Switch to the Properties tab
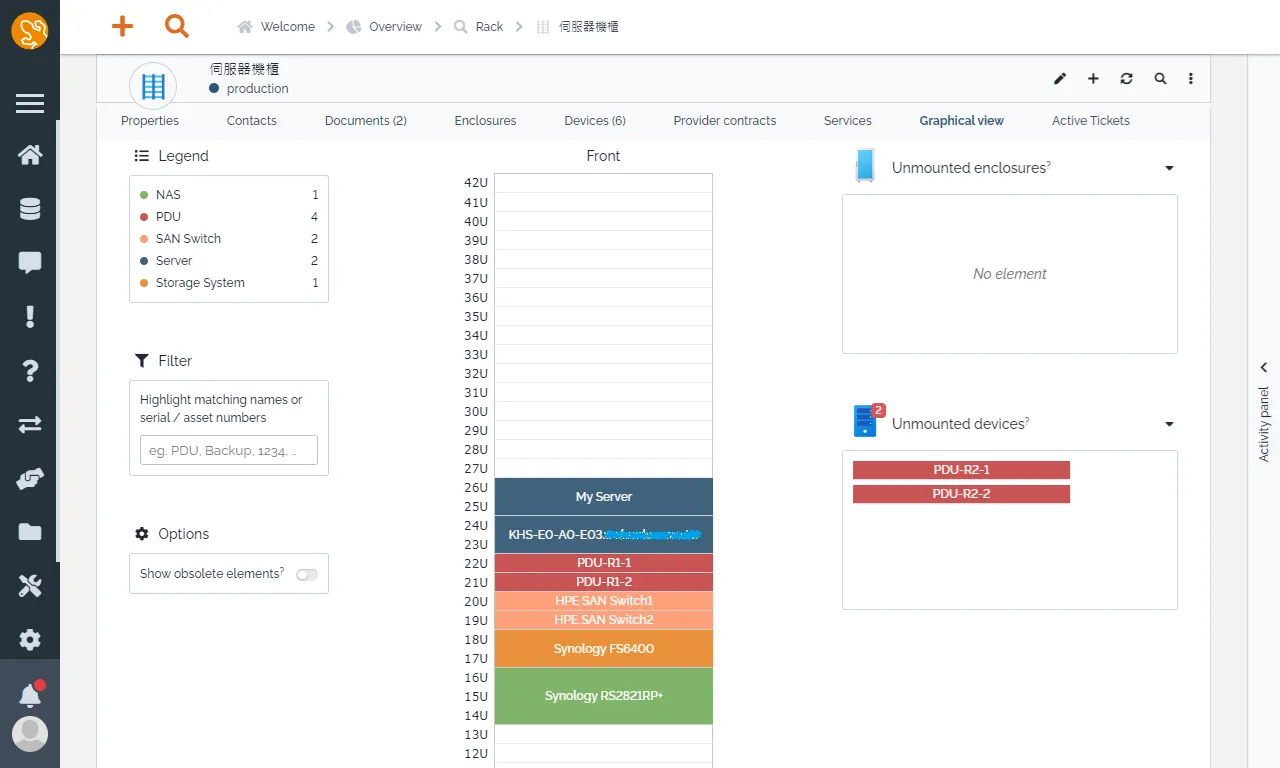 [150, 121]
